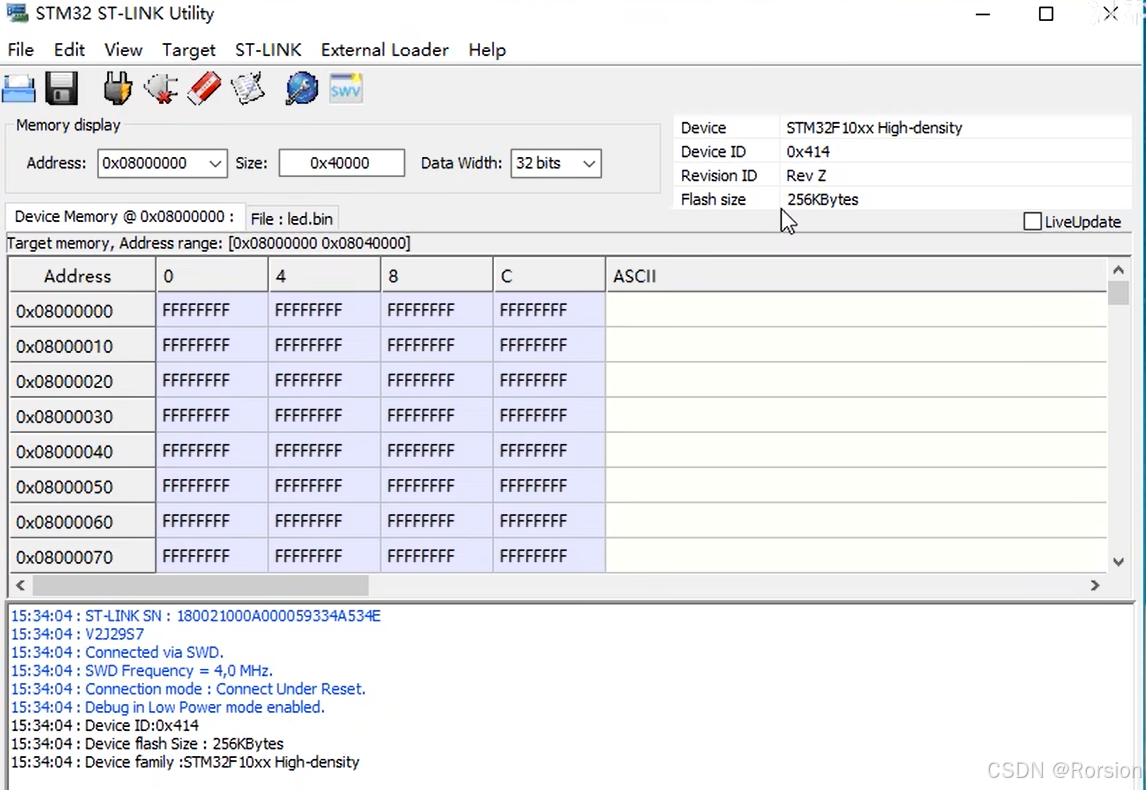Click the horizontal scrollbar left arrow
Image resolution: width=1146 pixels, height=790 pixels.
point(20,585)
